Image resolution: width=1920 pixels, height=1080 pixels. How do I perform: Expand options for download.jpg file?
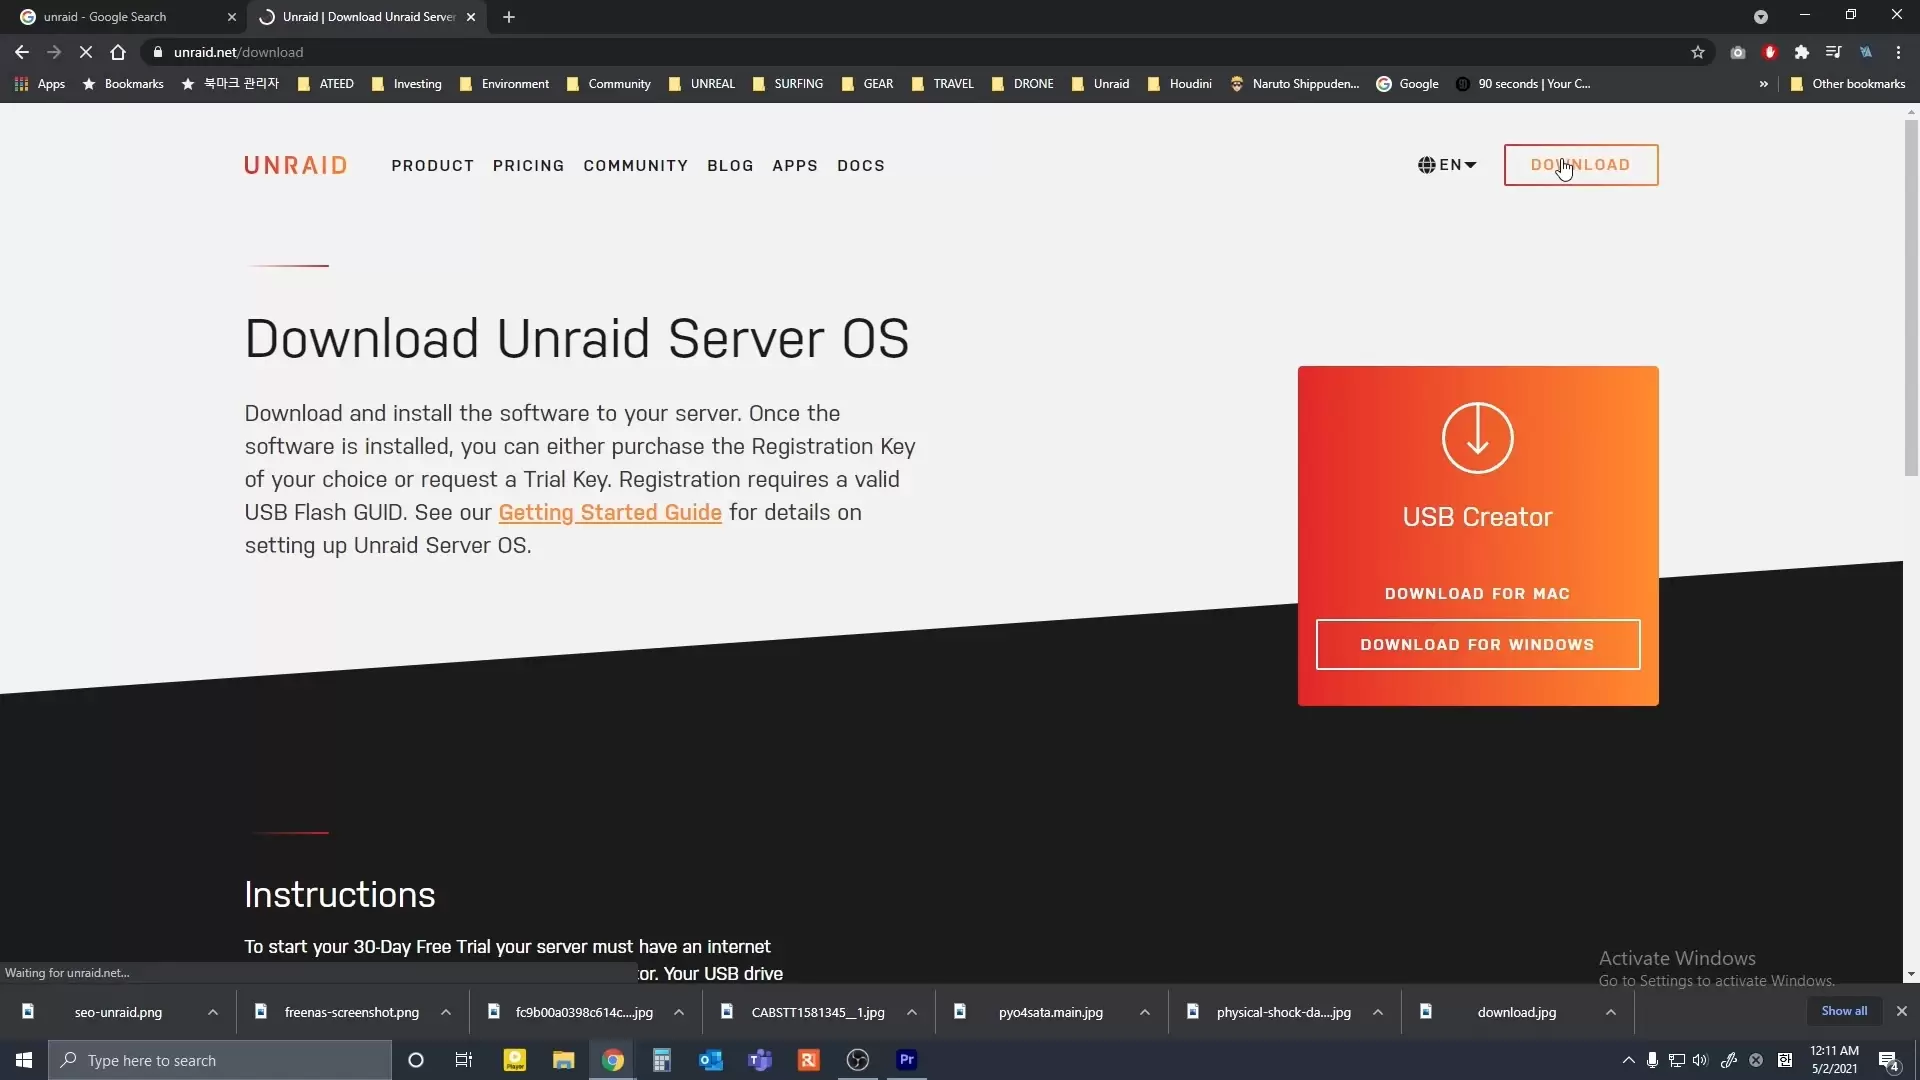[1610, 1012]
